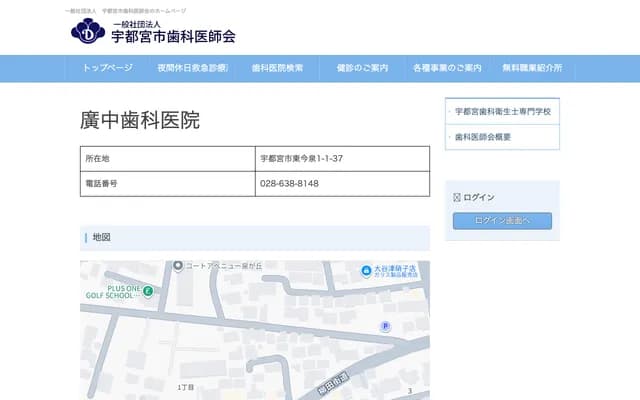Follow the 宇都宮歯科衛生士専門学校 sidebar link
Screen dimensions: 640x400
[x=503, y=111]
